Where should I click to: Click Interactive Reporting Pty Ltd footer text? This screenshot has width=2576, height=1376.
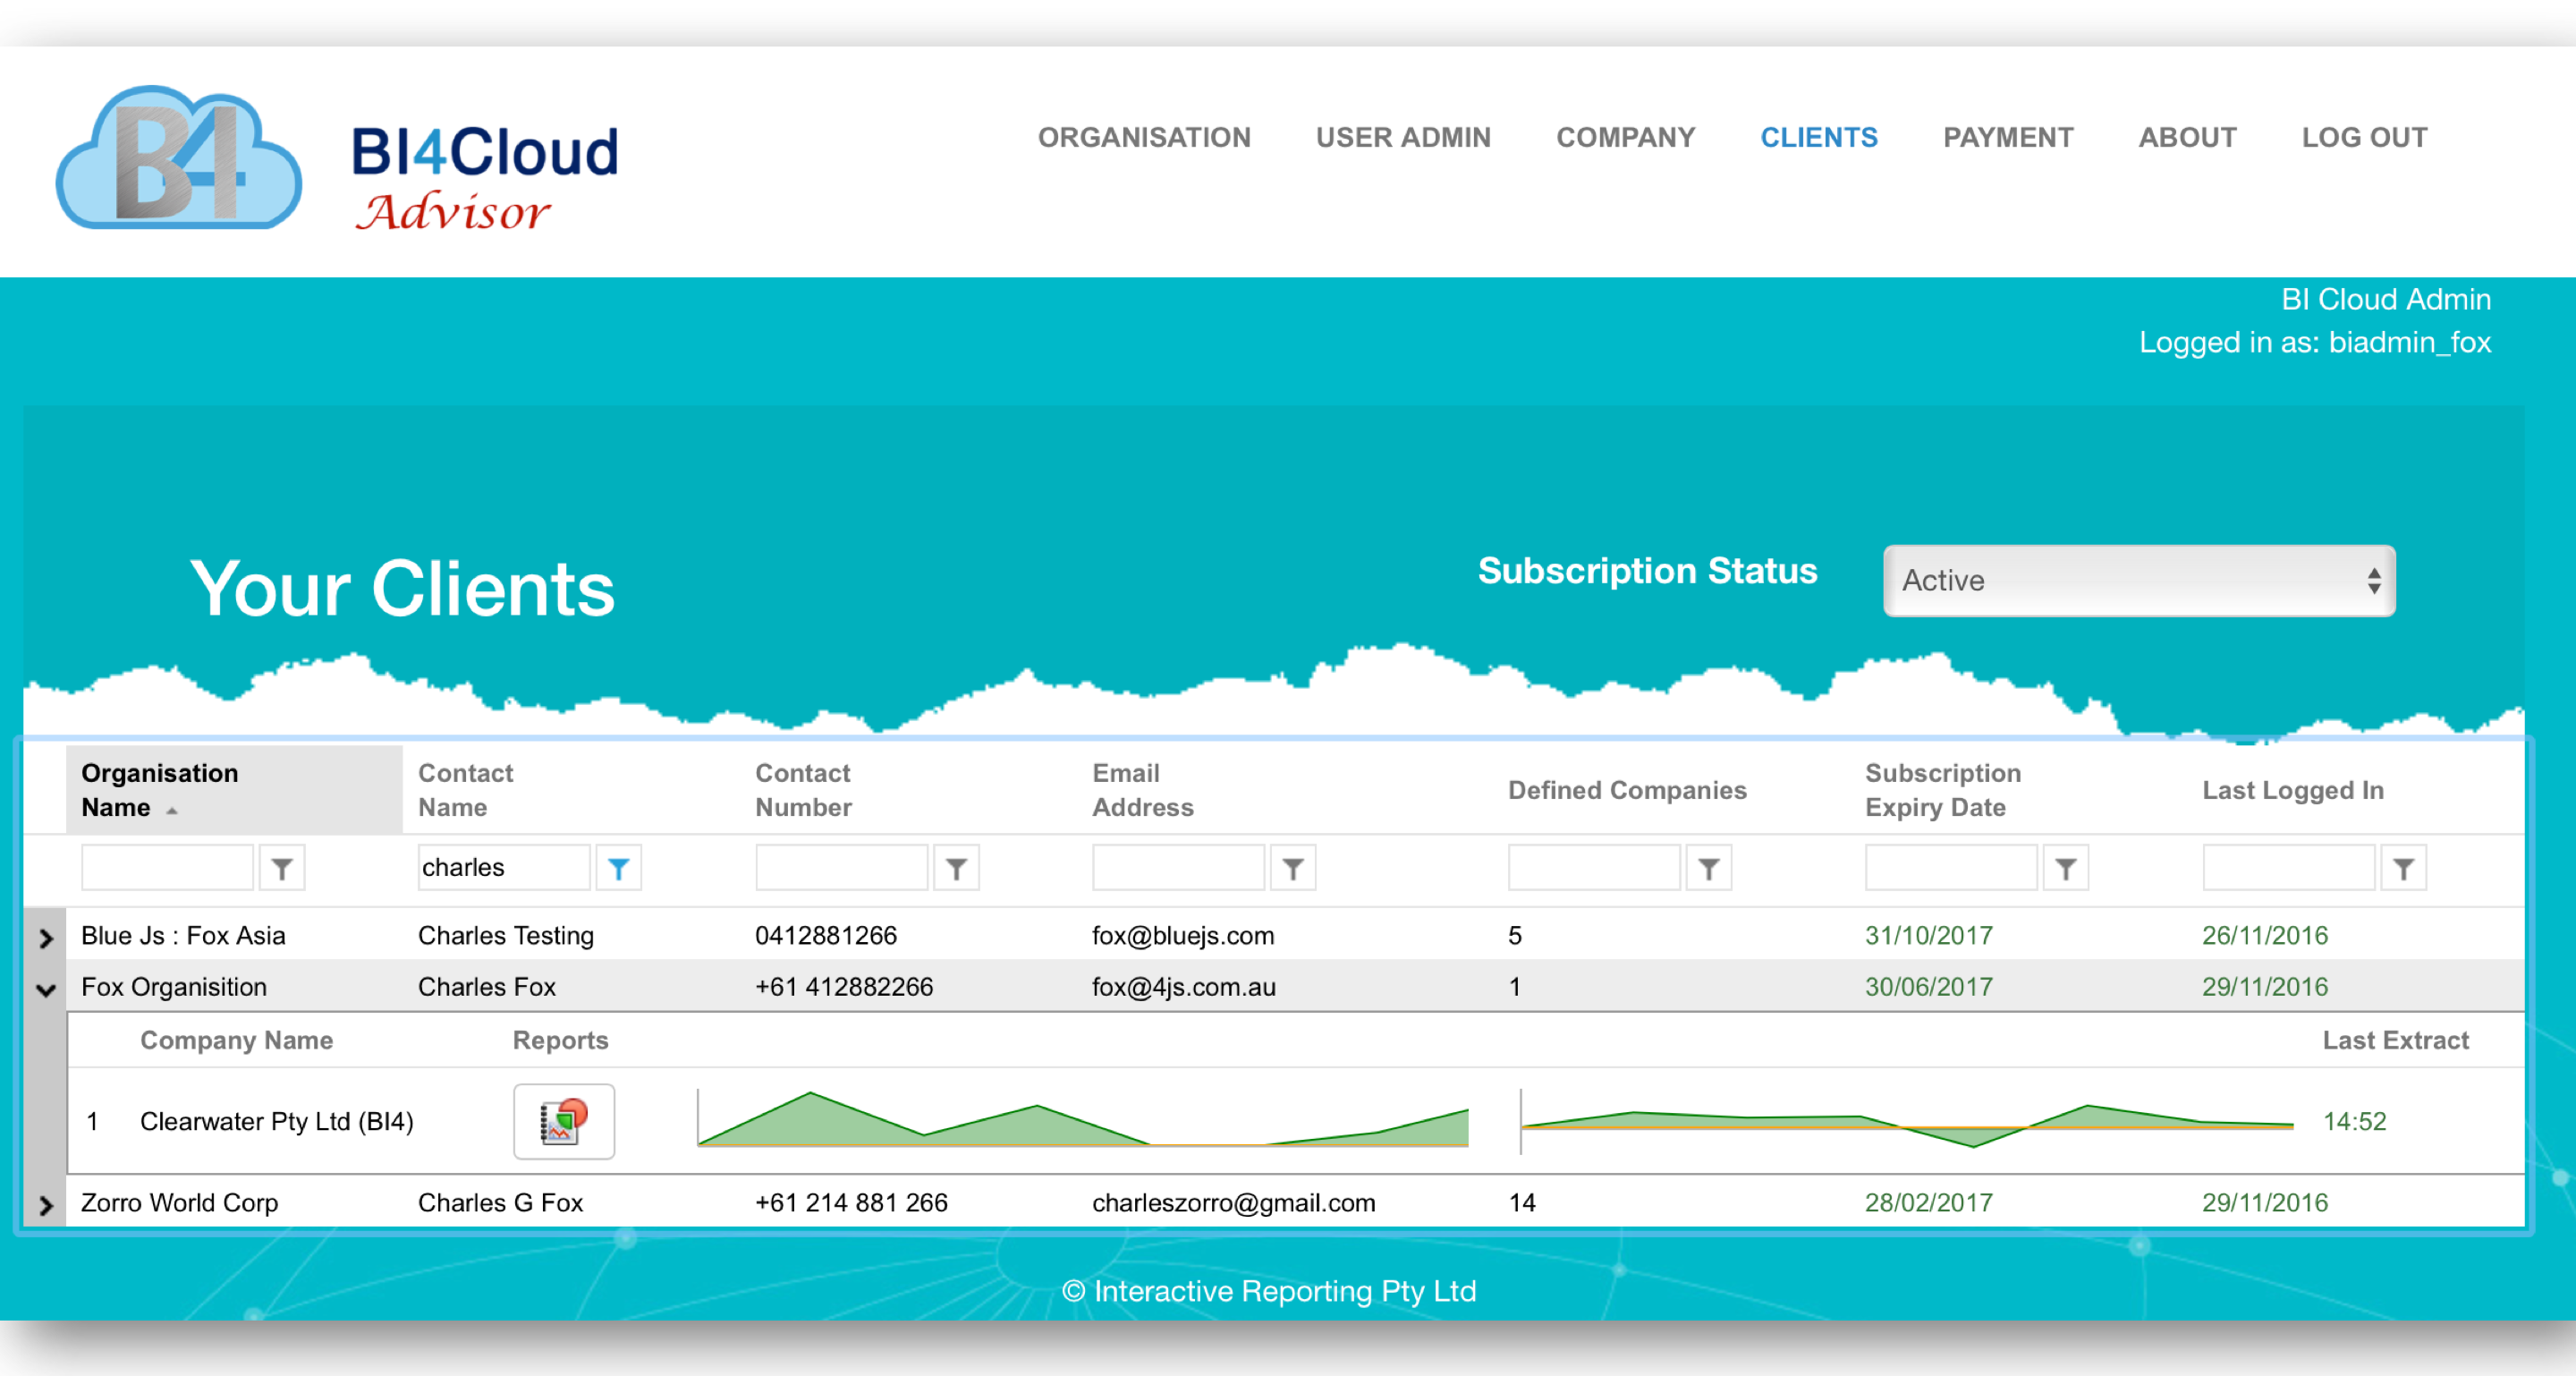pos(1269,1291)
